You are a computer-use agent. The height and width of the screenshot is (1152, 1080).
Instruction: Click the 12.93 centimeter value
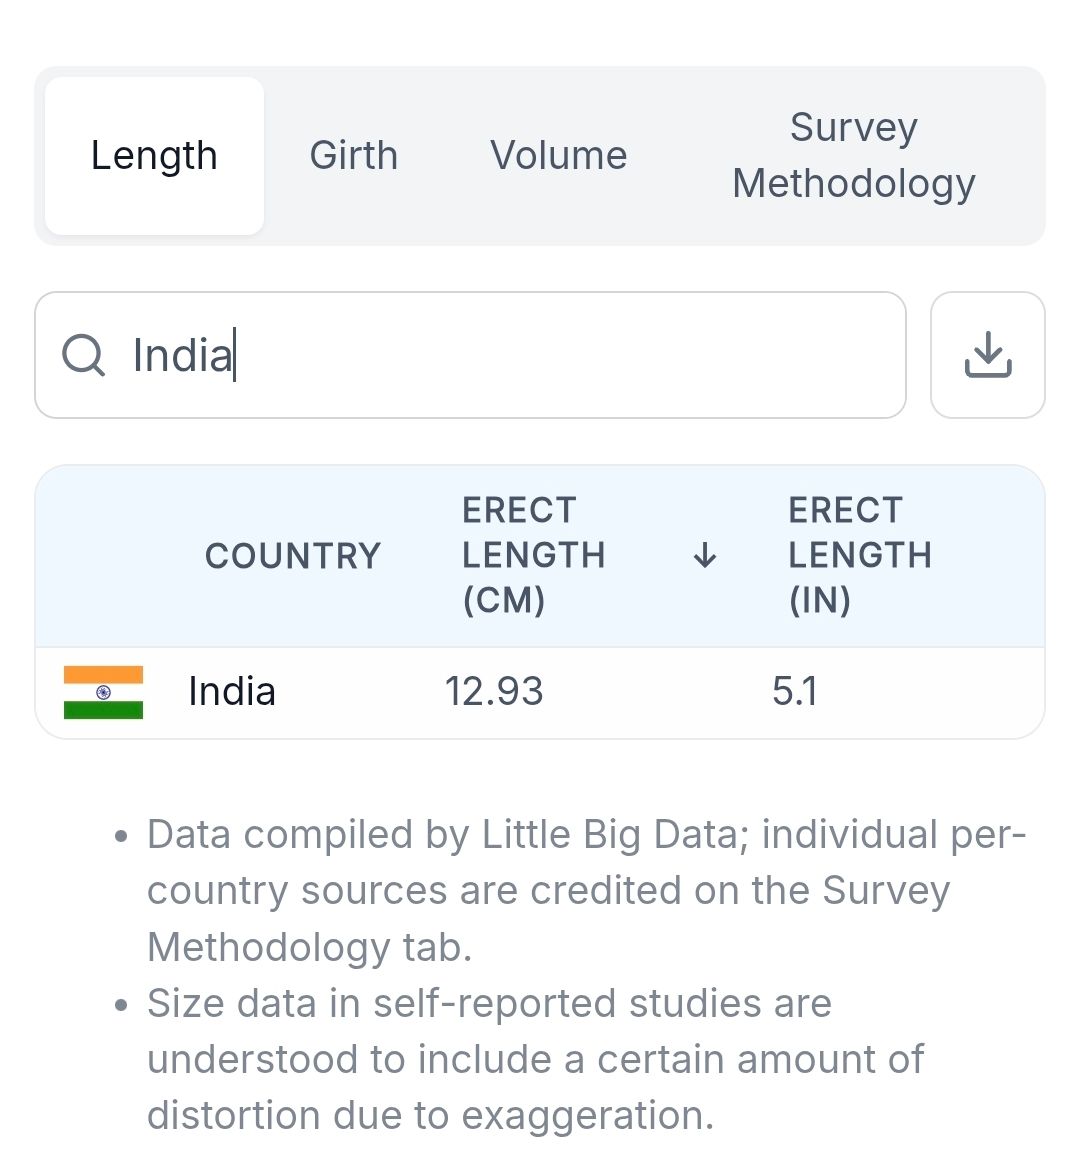494,692
